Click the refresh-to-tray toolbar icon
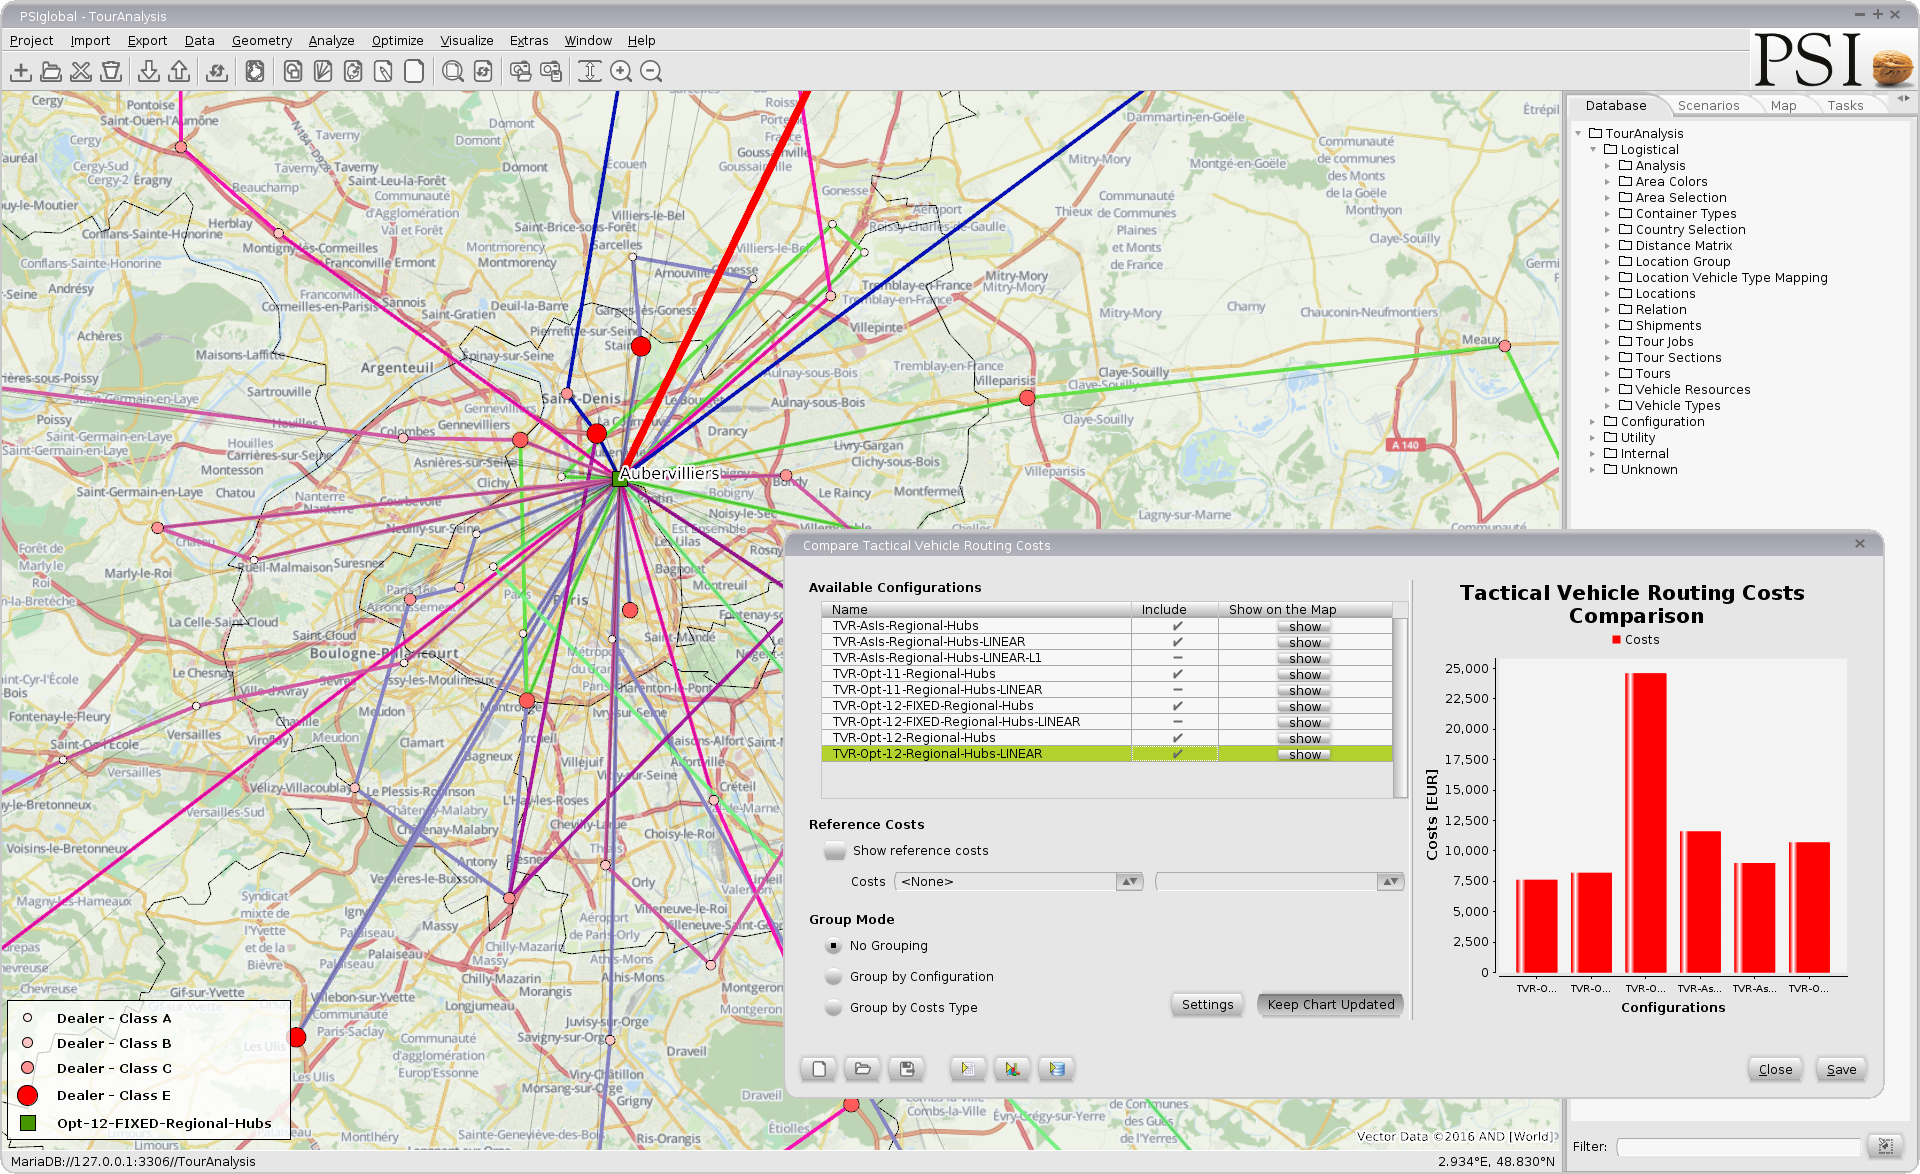The width and height of the screenshot is (1920, 1174). tap(216, 72)
